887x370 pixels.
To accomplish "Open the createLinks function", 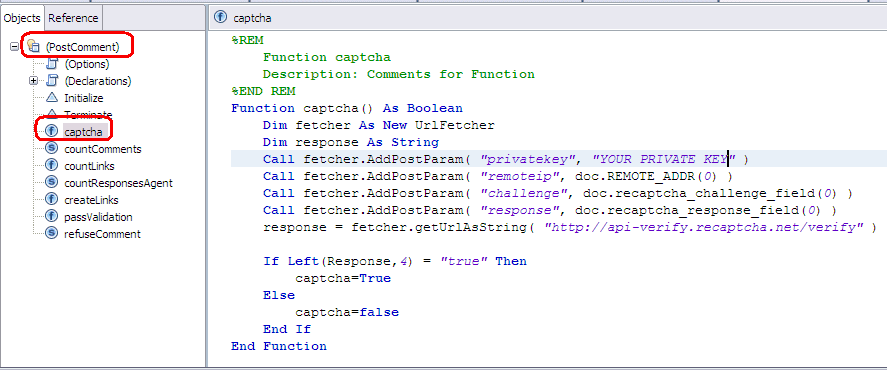I will pos(91,200).
